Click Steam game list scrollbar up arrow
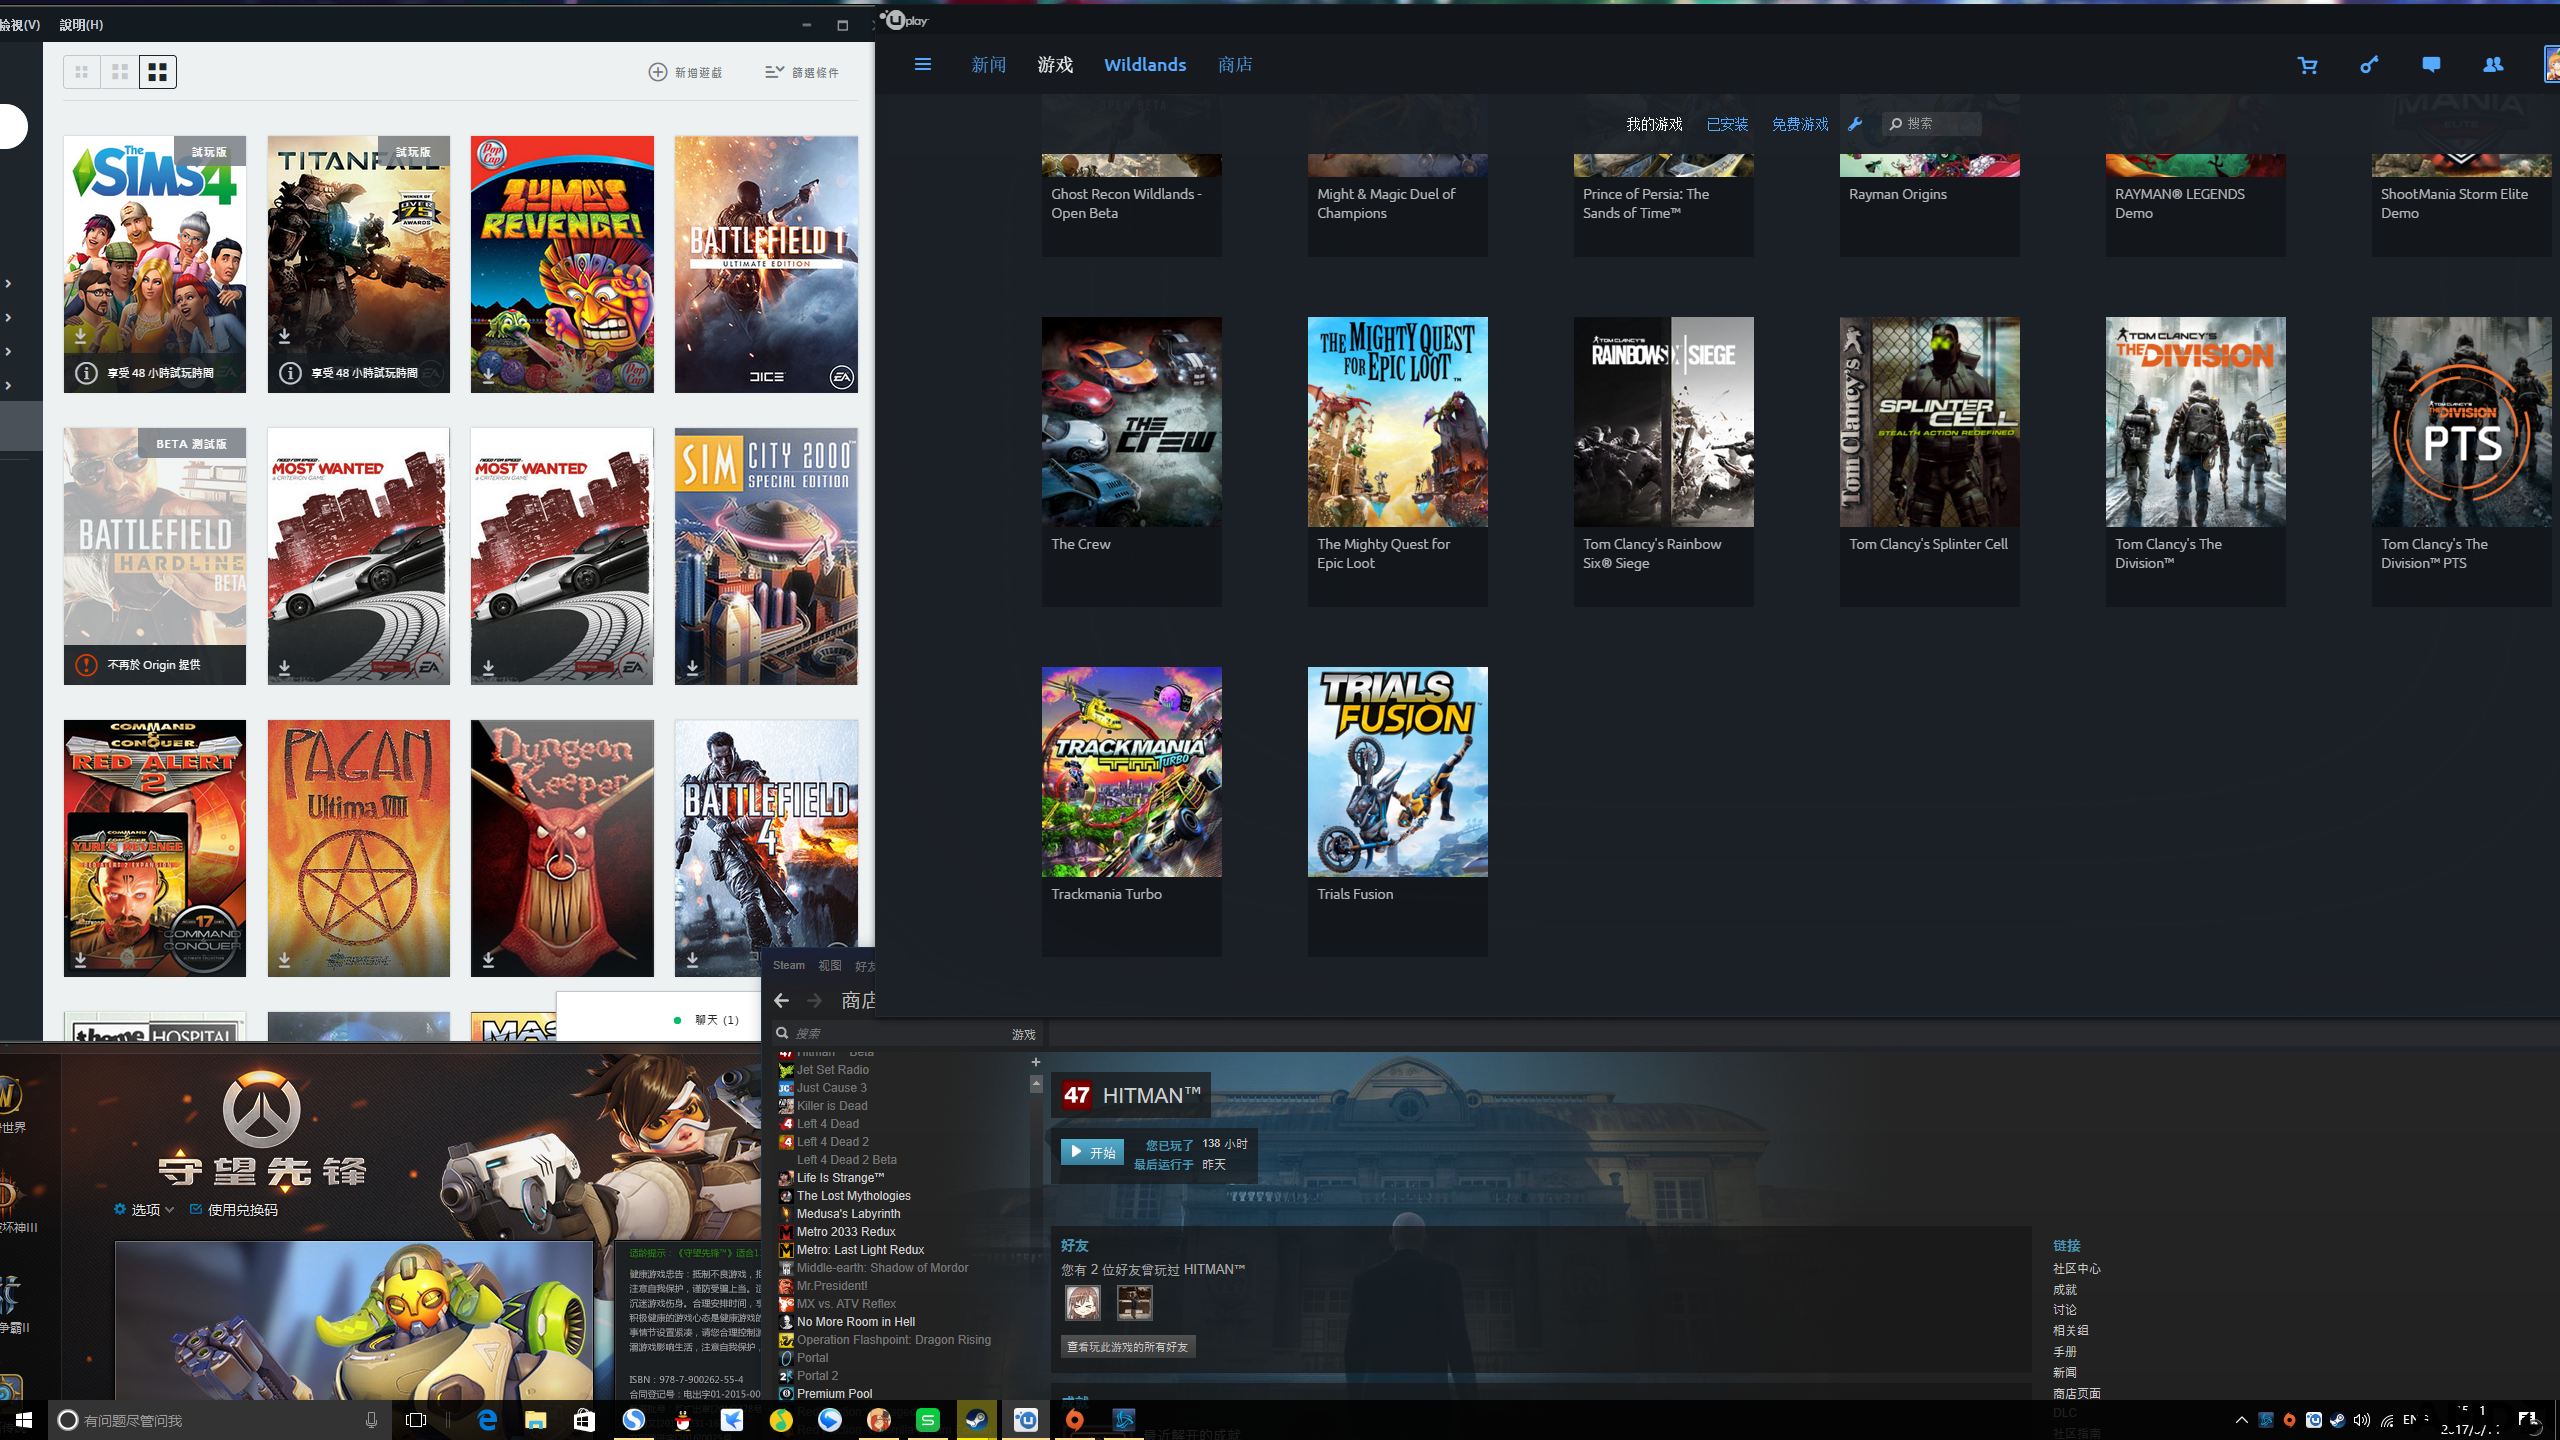This screenshot has height=1440, width=2560. tap(1036, 1084)
